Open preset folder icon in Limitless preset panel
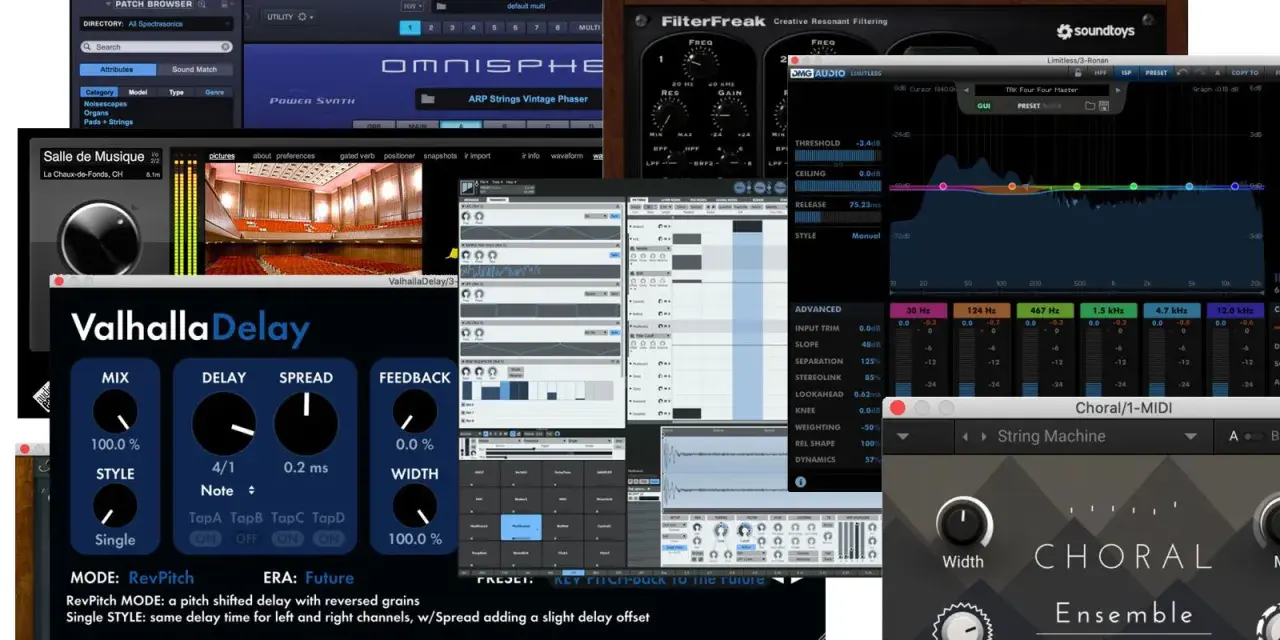Screen dimensions: 1280x640 tap(1090, 106)
